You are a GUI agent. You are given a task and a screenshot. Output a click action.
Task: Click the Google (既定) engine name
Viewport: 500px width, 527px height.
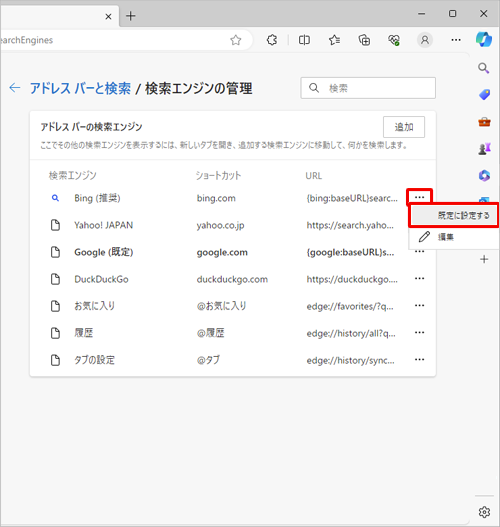tap(103, 252)
